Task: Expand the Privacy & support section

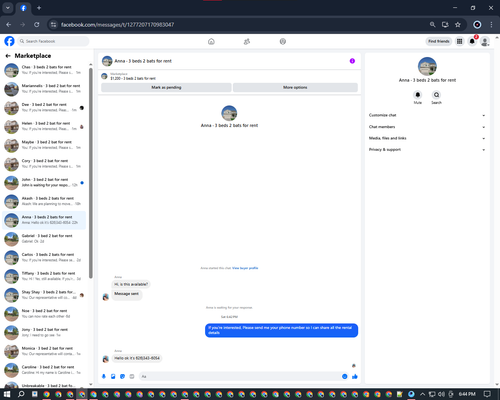Action: coord(427,150)
